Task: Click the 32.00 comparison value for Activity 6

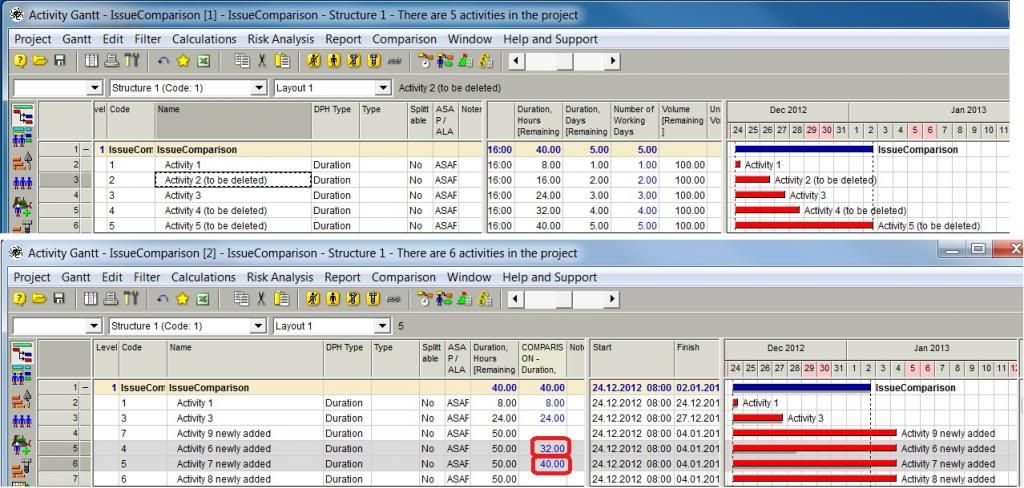Action: point(551,448)
